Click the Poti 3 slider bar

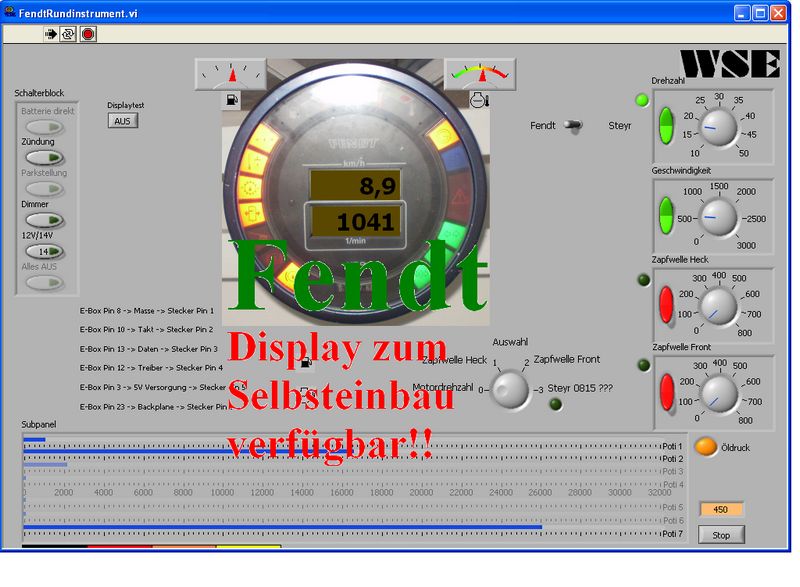point(342,465)
